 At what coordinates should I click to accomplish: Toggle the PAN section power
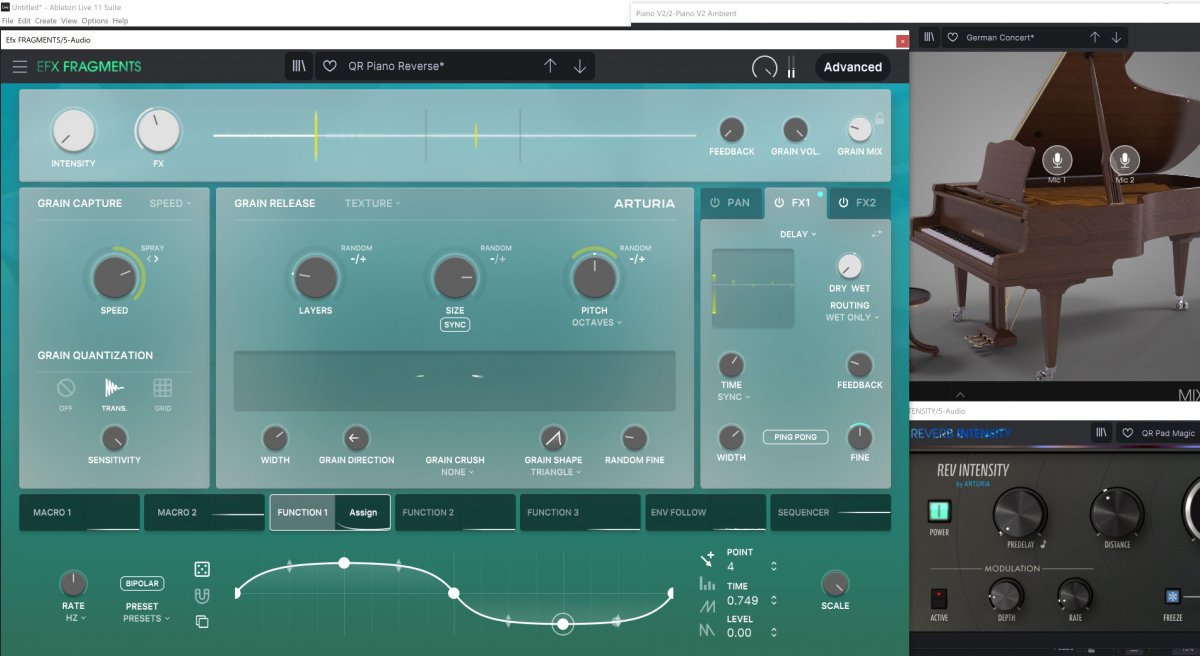[x=715, y=203]
